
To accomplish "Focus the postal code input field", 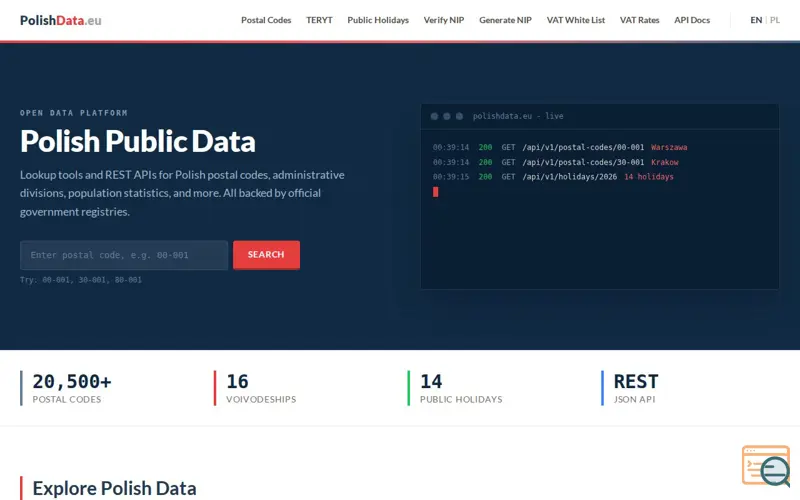I will tap(124, 255).
